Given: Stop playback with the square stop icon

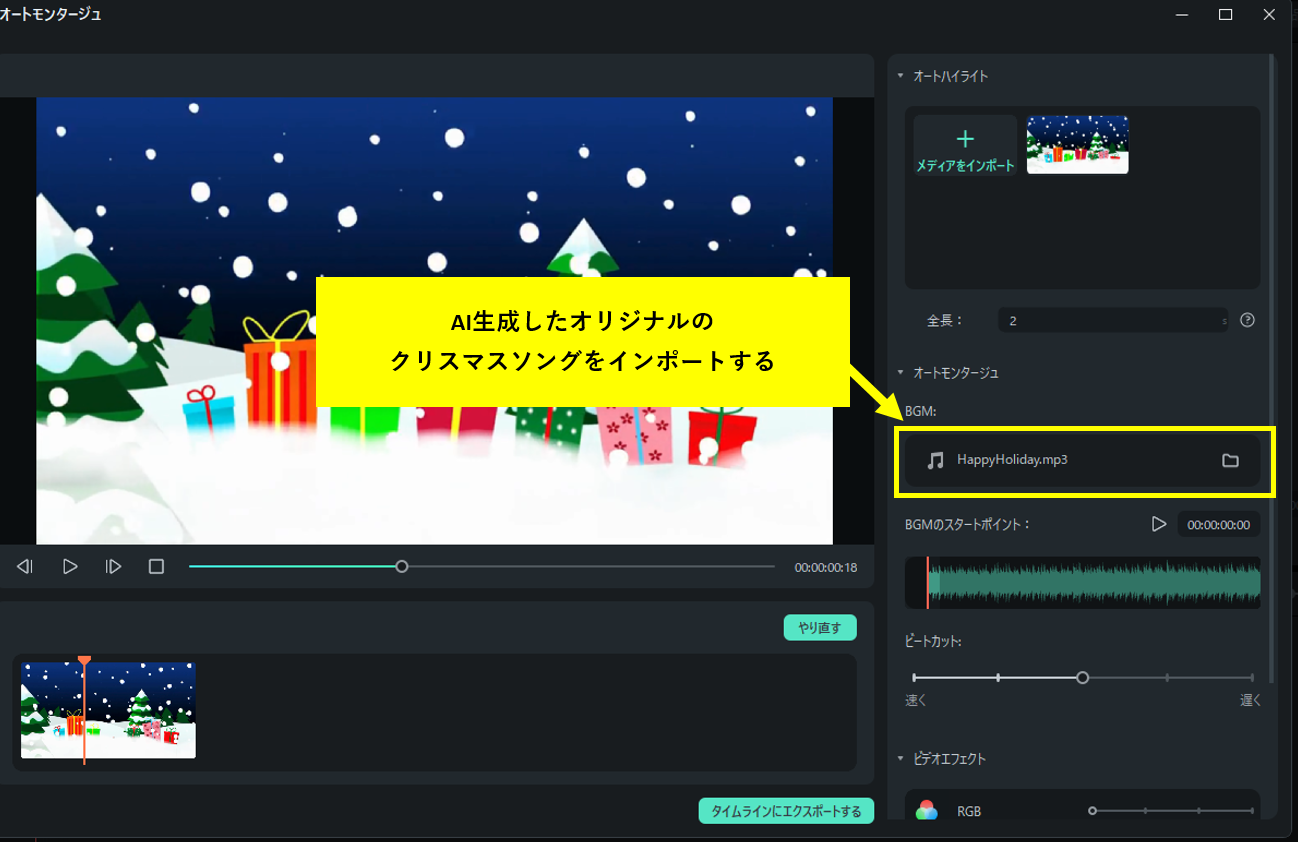Looking at the screenshot, I should (x=156, y=565).
